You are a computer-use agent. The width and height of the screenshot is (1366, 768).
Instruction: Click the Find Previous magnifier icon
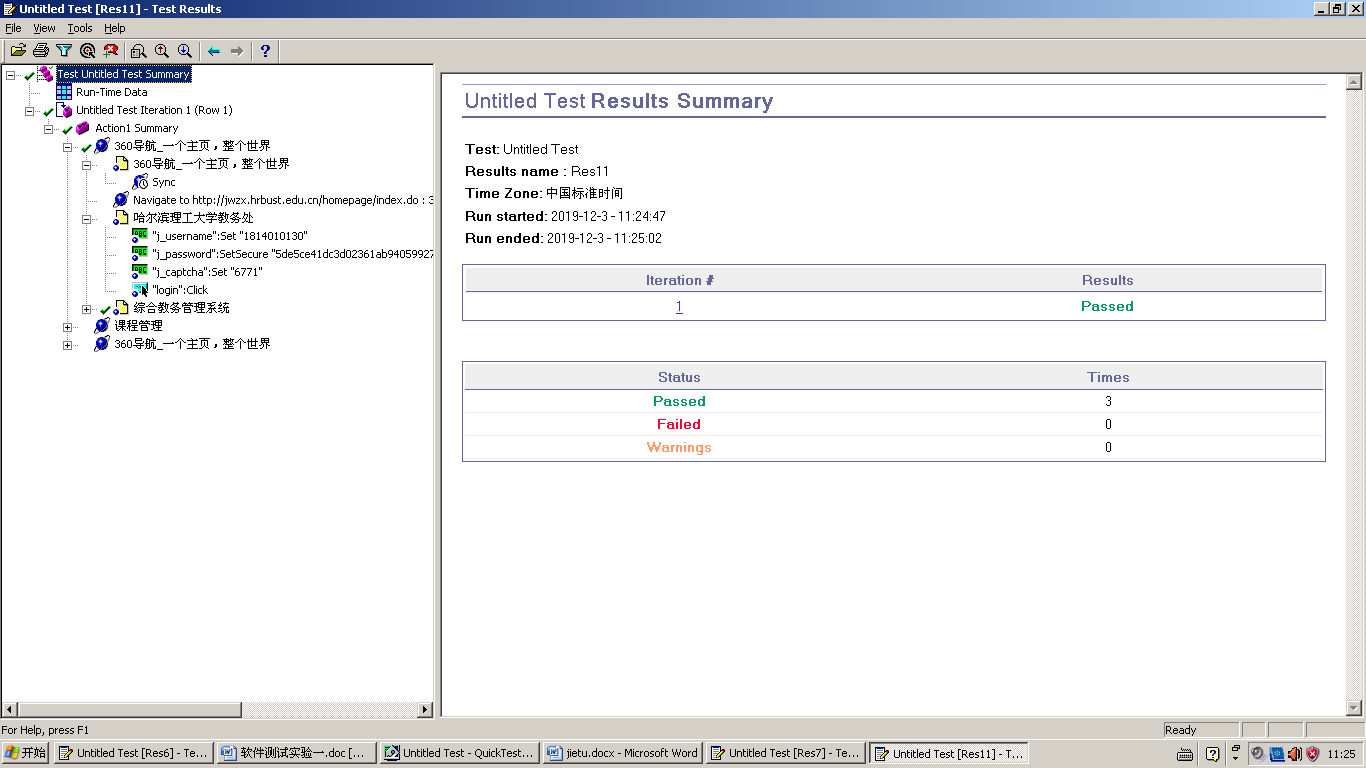(x=161, y=51)
